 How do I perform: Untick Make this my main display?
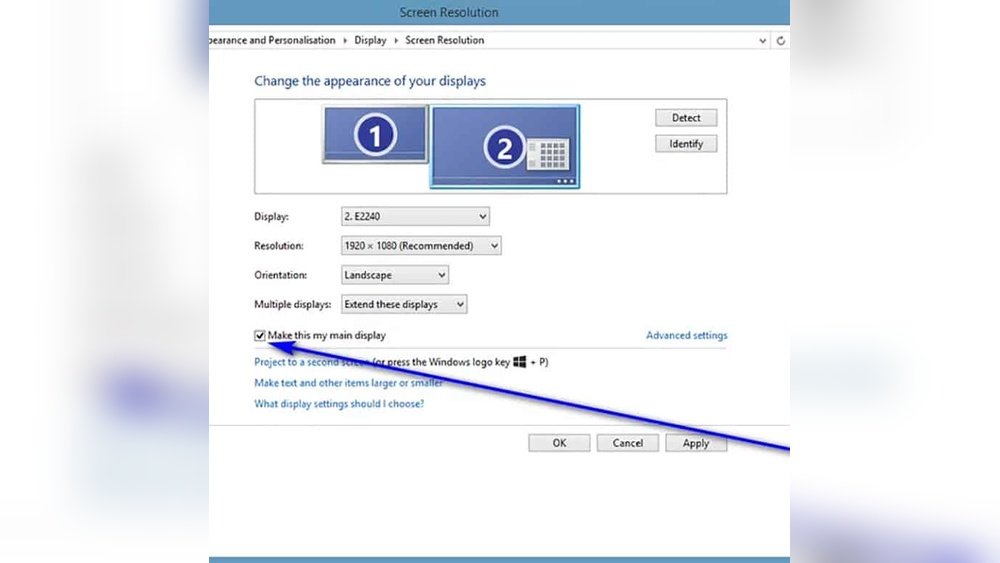pos(260,336)
